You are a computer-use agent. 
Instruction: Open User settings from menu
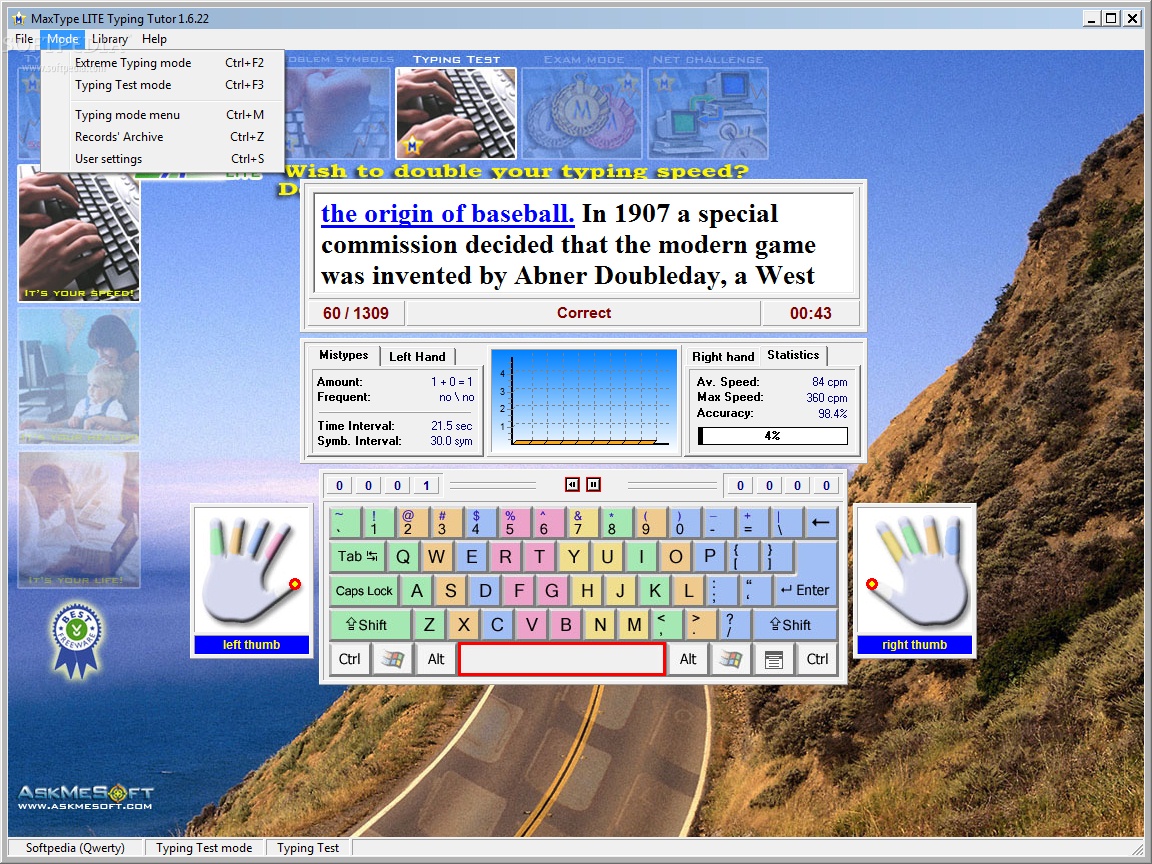pyautogui.click(x=163, y=159)
